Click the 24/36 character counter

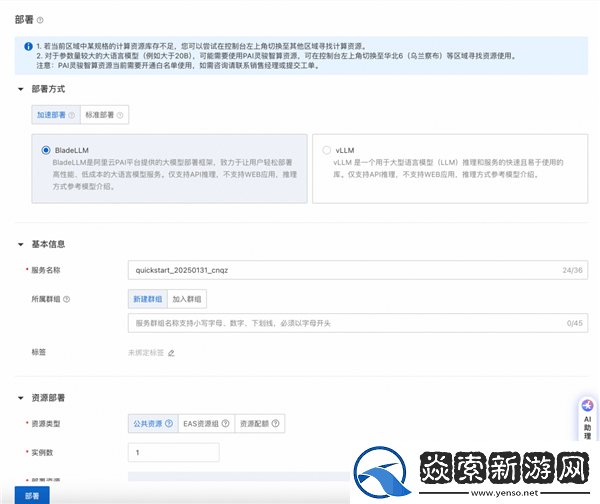click(572, 270)
